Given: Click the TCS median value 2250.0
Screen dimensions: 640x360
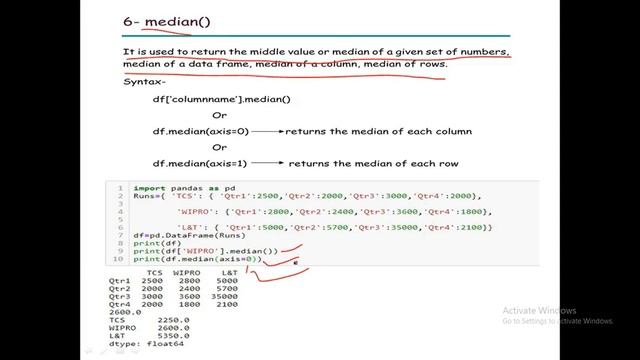Looking at the screenshot, I should 173,320.
